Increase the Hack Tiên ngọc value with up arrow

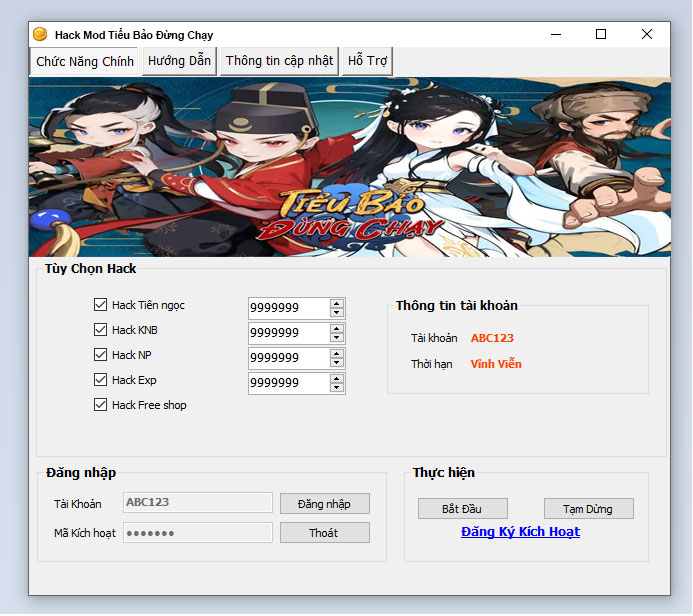(x=337, y=303)
